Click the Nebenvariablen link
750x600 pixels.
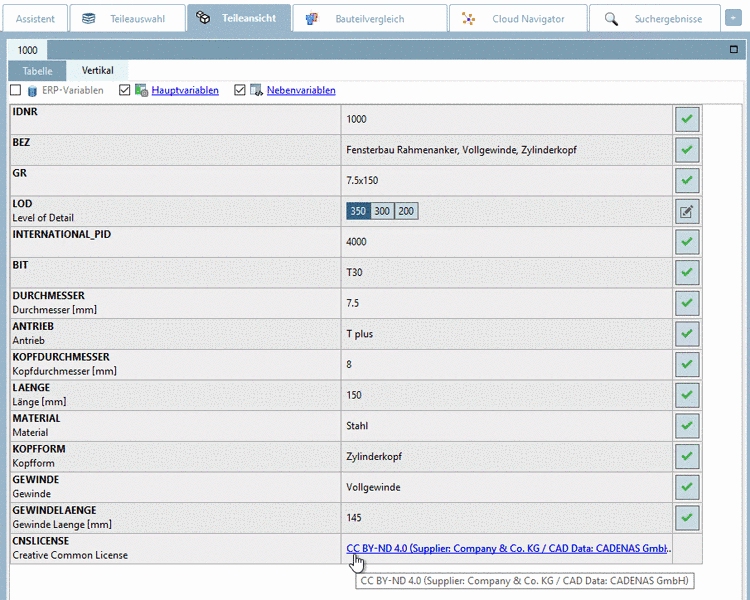pyautogui.click(x=301, y=90)
